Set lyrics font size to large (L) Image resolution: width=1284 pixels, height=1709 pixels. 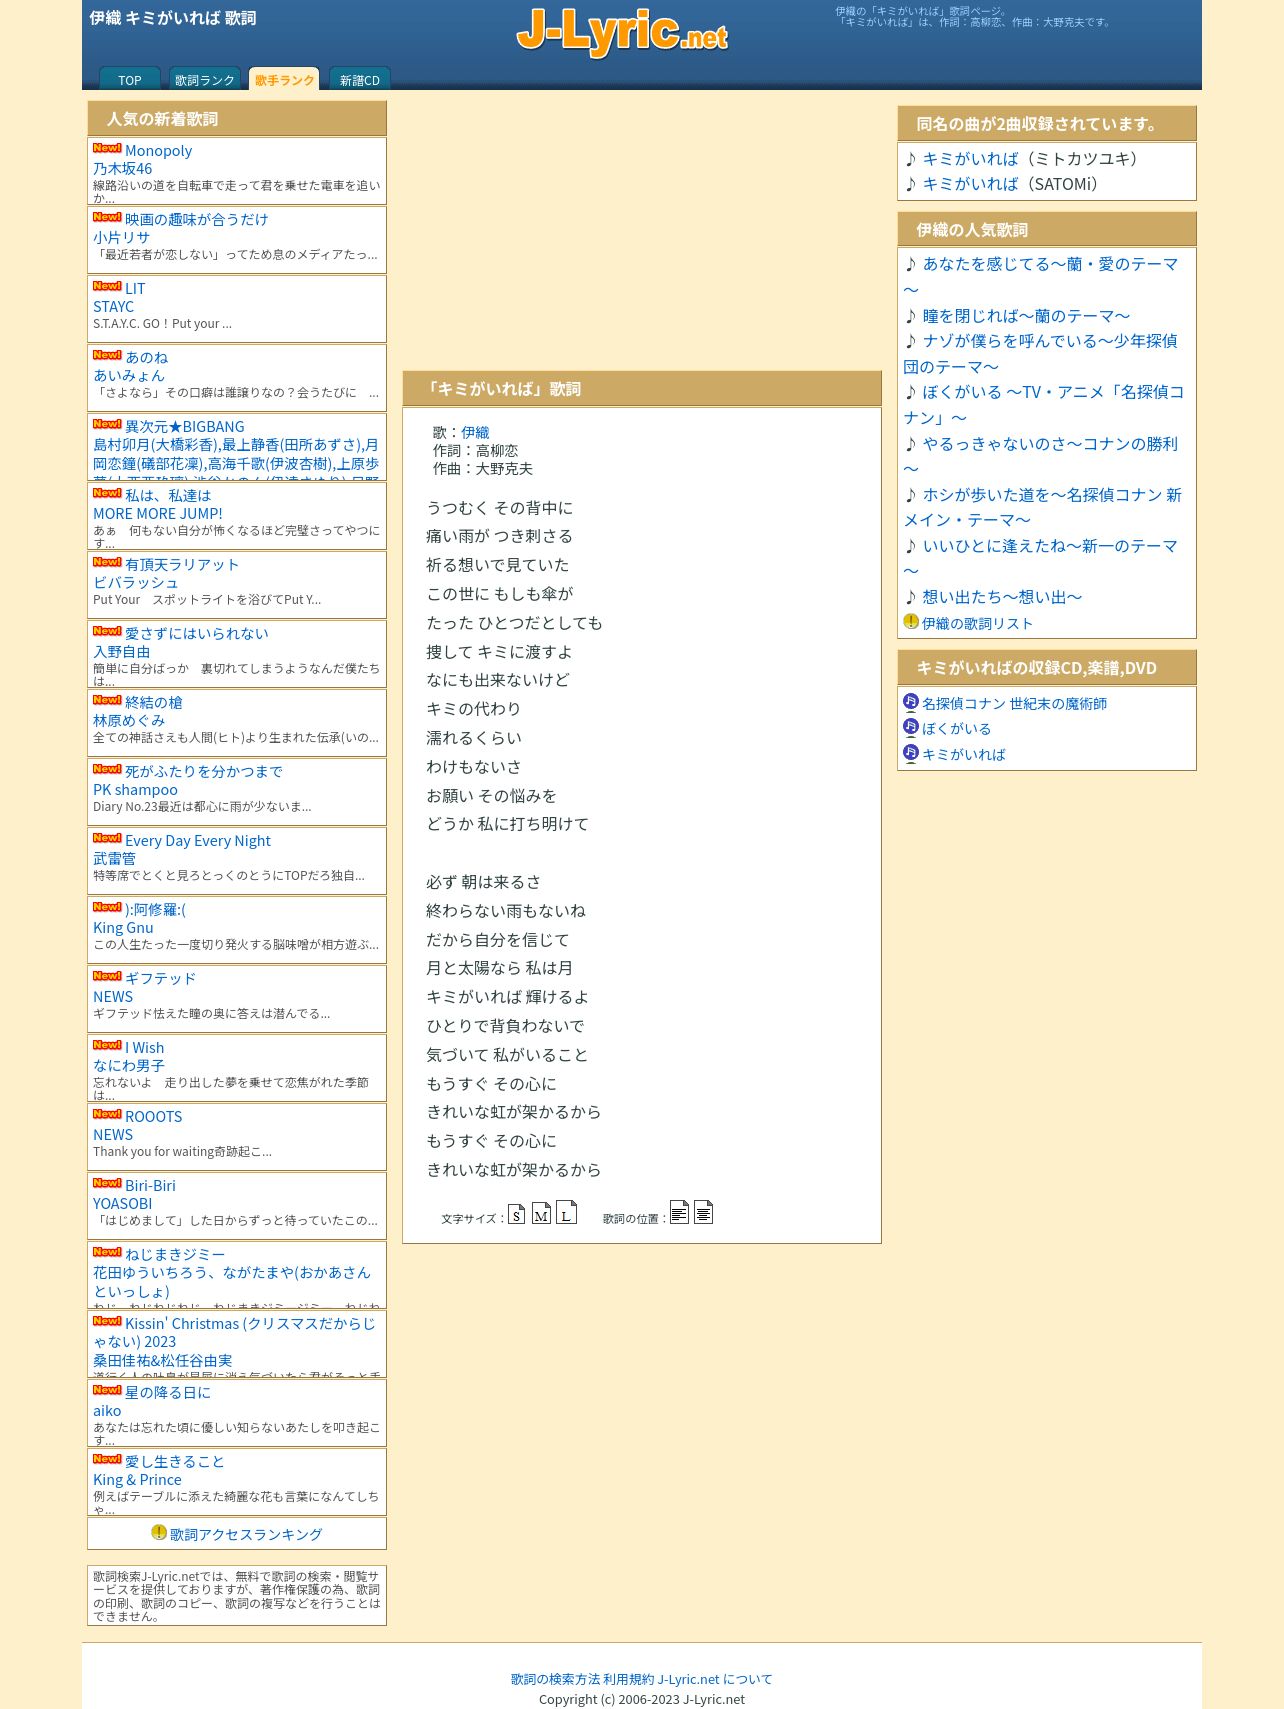(566, 1212)
